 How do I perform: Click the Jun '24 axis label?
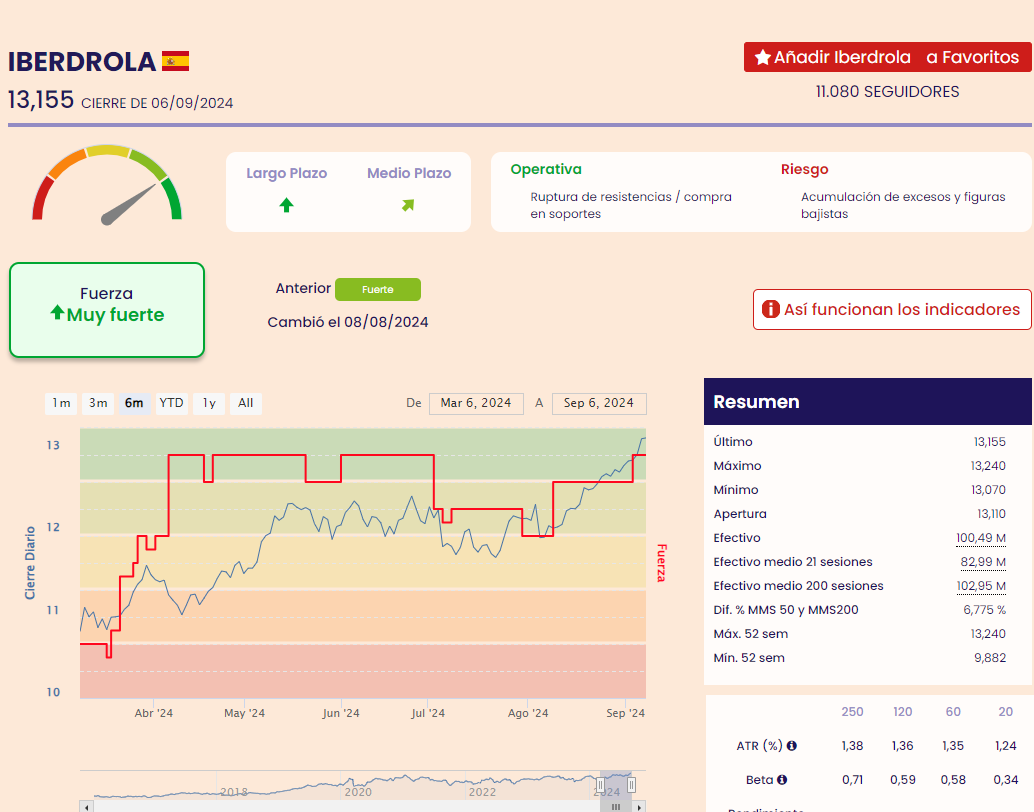341,713
